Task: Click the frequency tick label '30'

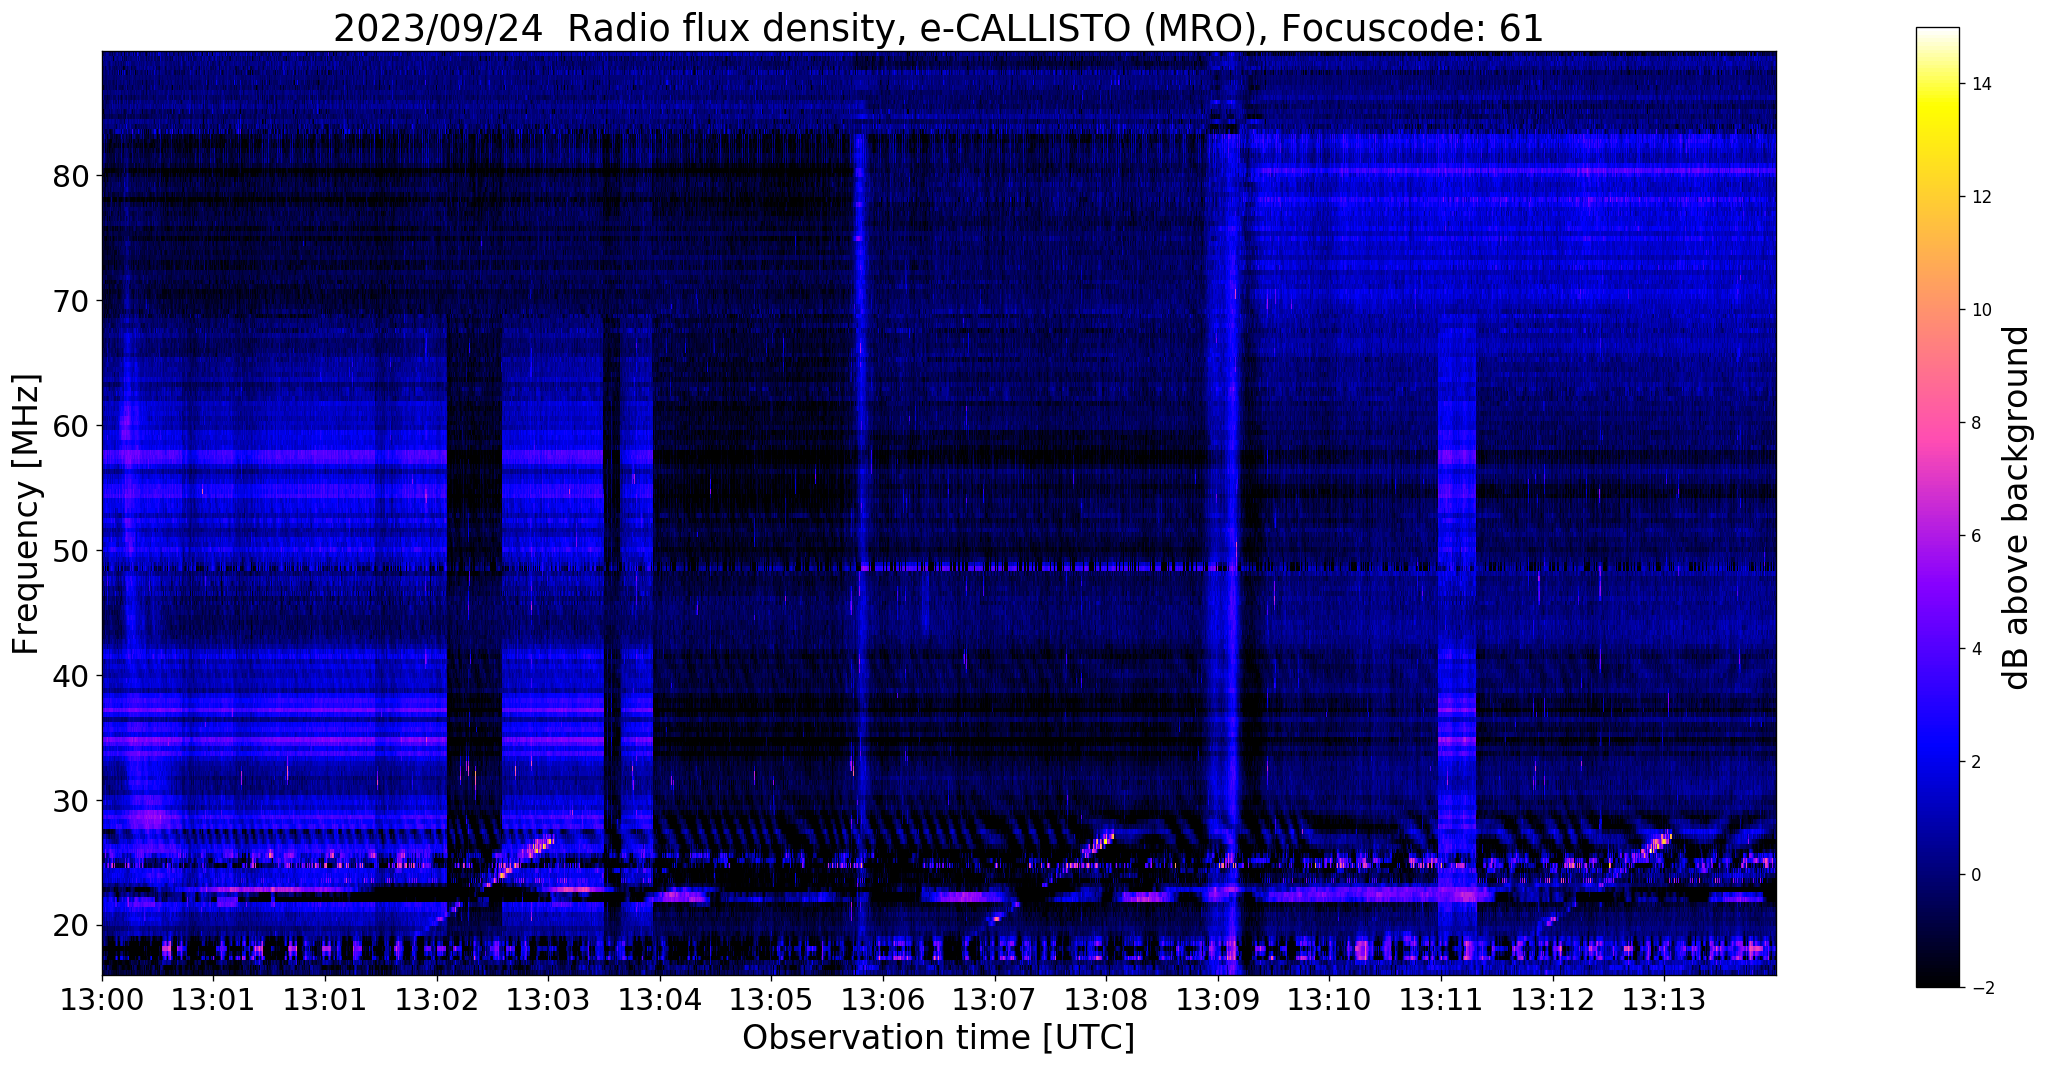Action: 70,800
